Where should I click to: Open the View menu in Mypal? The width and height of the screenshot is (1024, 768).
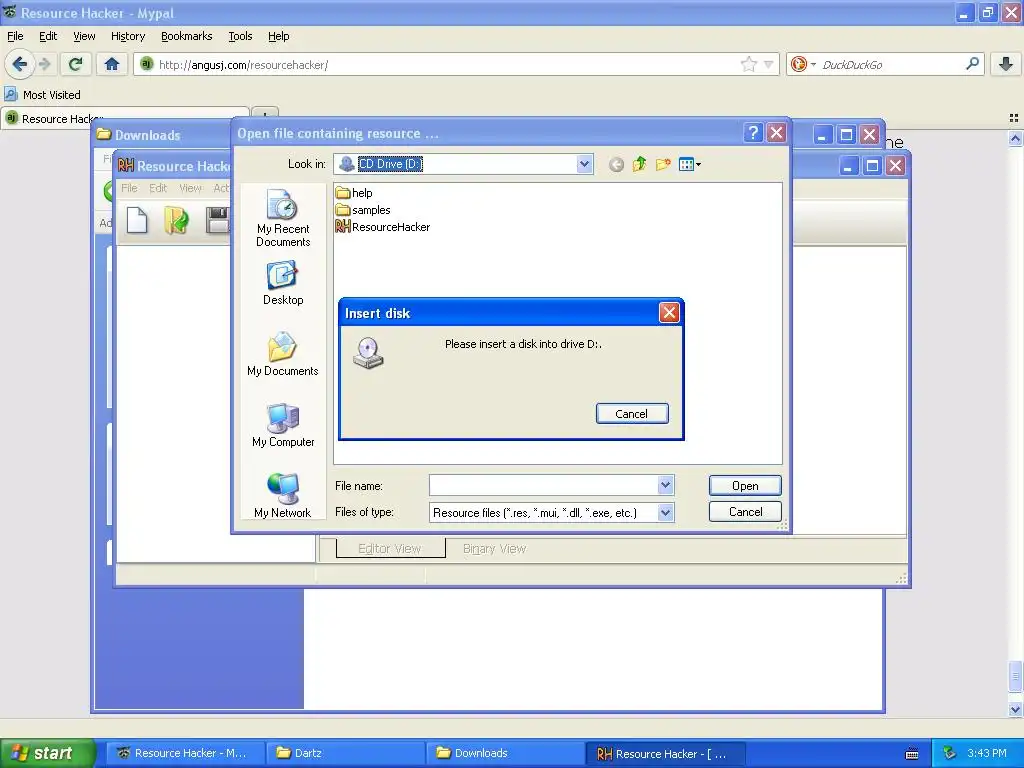point(84,36)
